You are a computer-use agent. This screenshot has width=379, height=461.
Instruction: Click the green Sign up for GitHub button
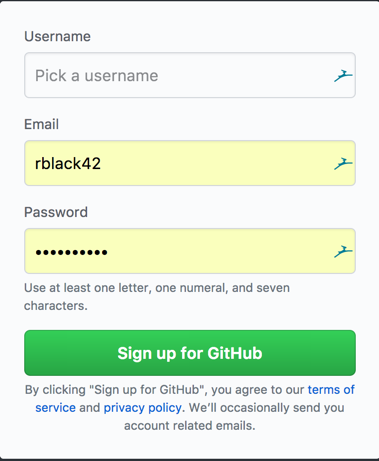point(190,353)
